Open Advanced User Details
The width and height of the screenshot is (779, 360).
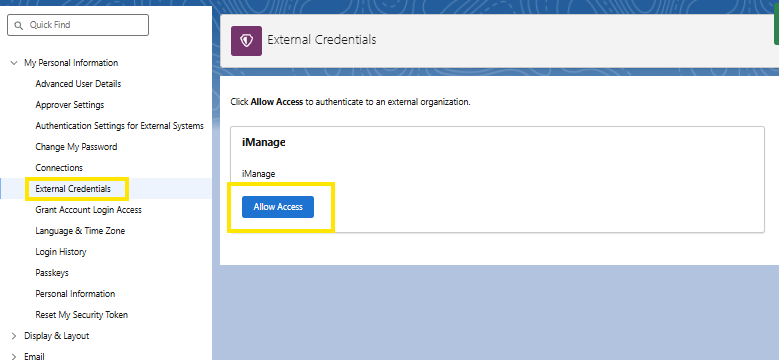pos(78,84)
